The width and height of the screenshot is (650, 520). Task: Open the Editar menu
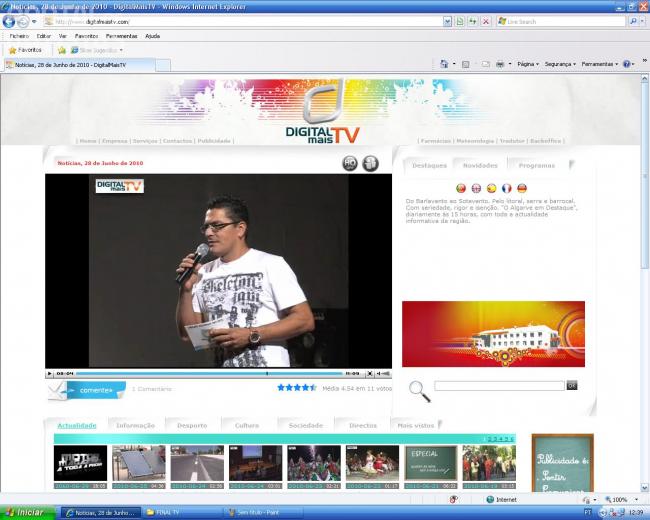44,36
